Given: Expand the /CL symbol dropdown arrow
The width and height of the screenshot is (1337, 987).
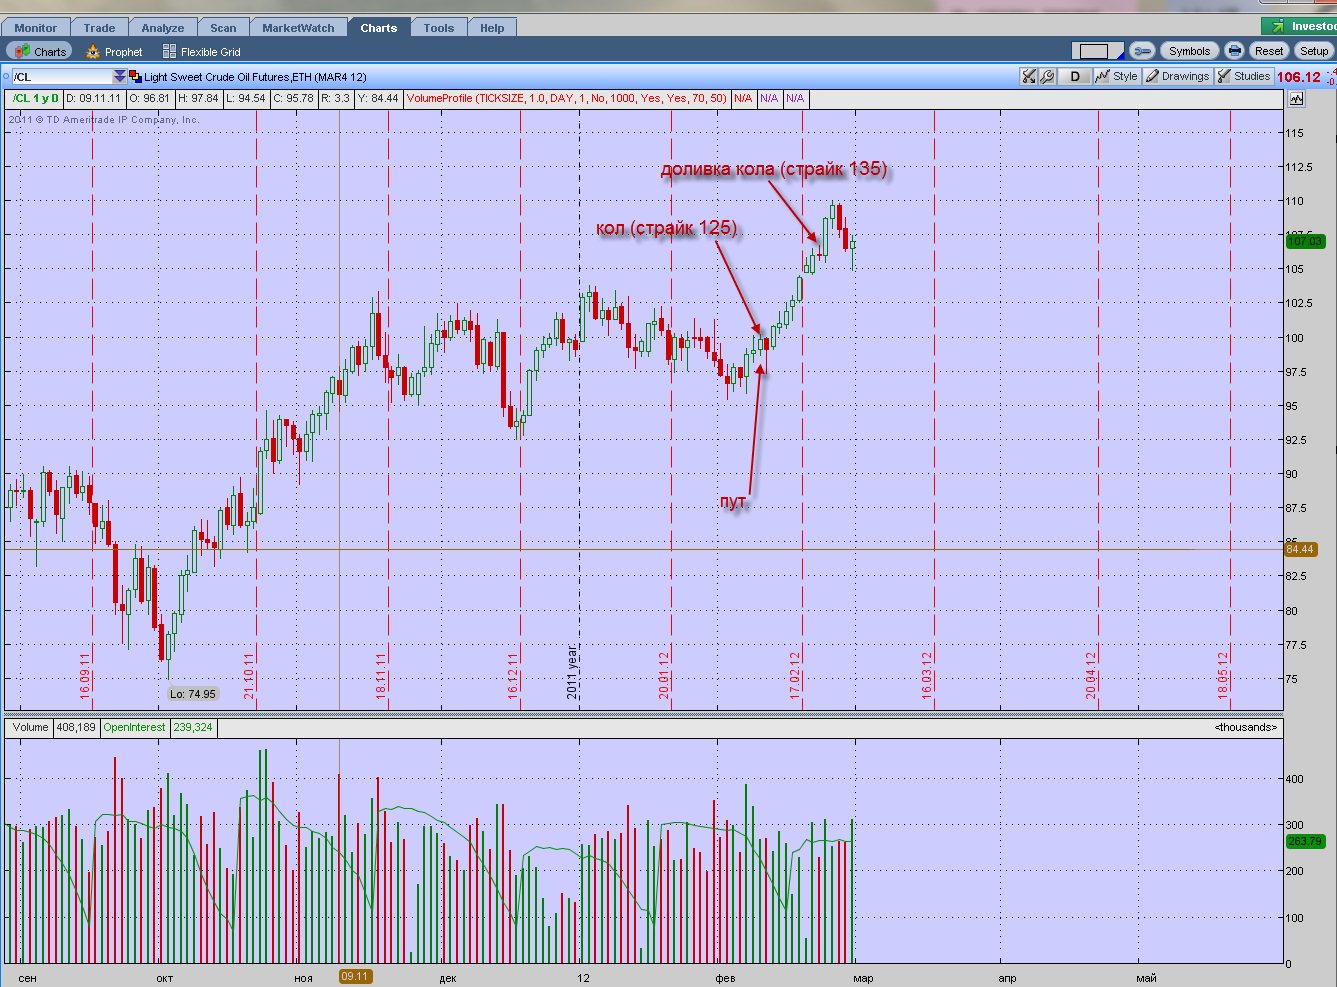Looking at the screenshot, I should tap(120, 77).
